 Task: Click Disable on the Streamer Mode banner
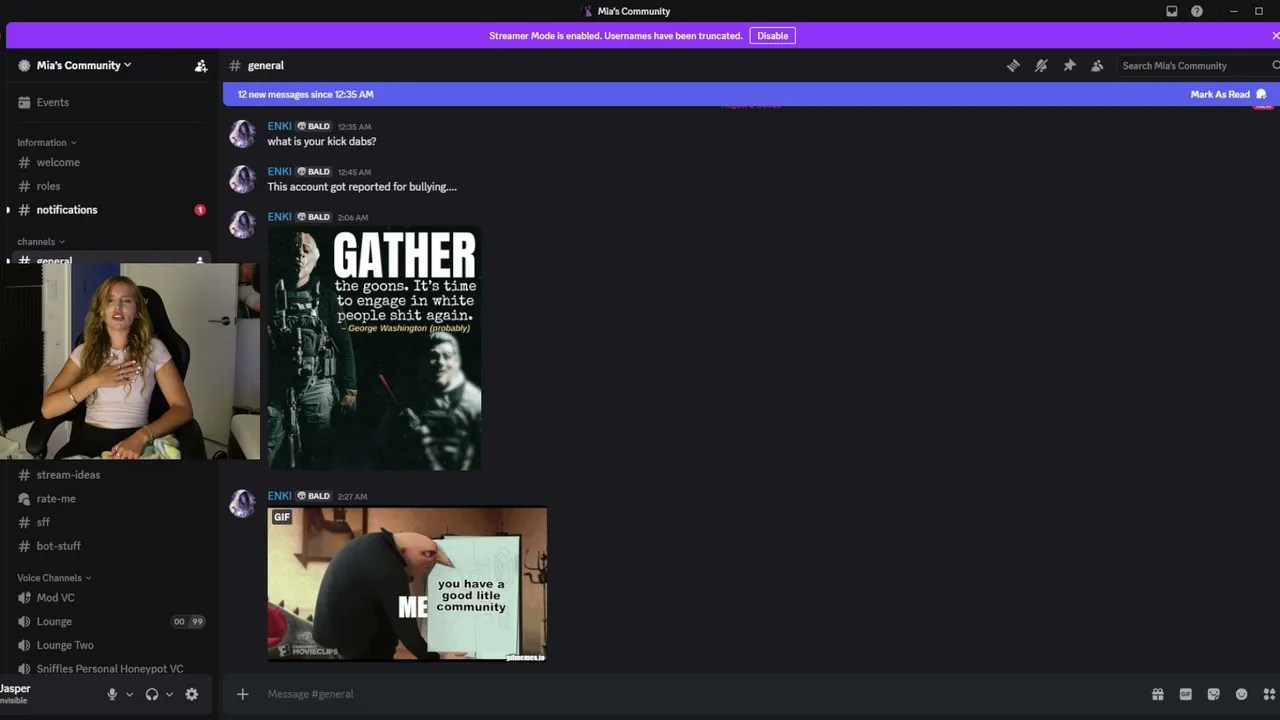pos(772,36)
